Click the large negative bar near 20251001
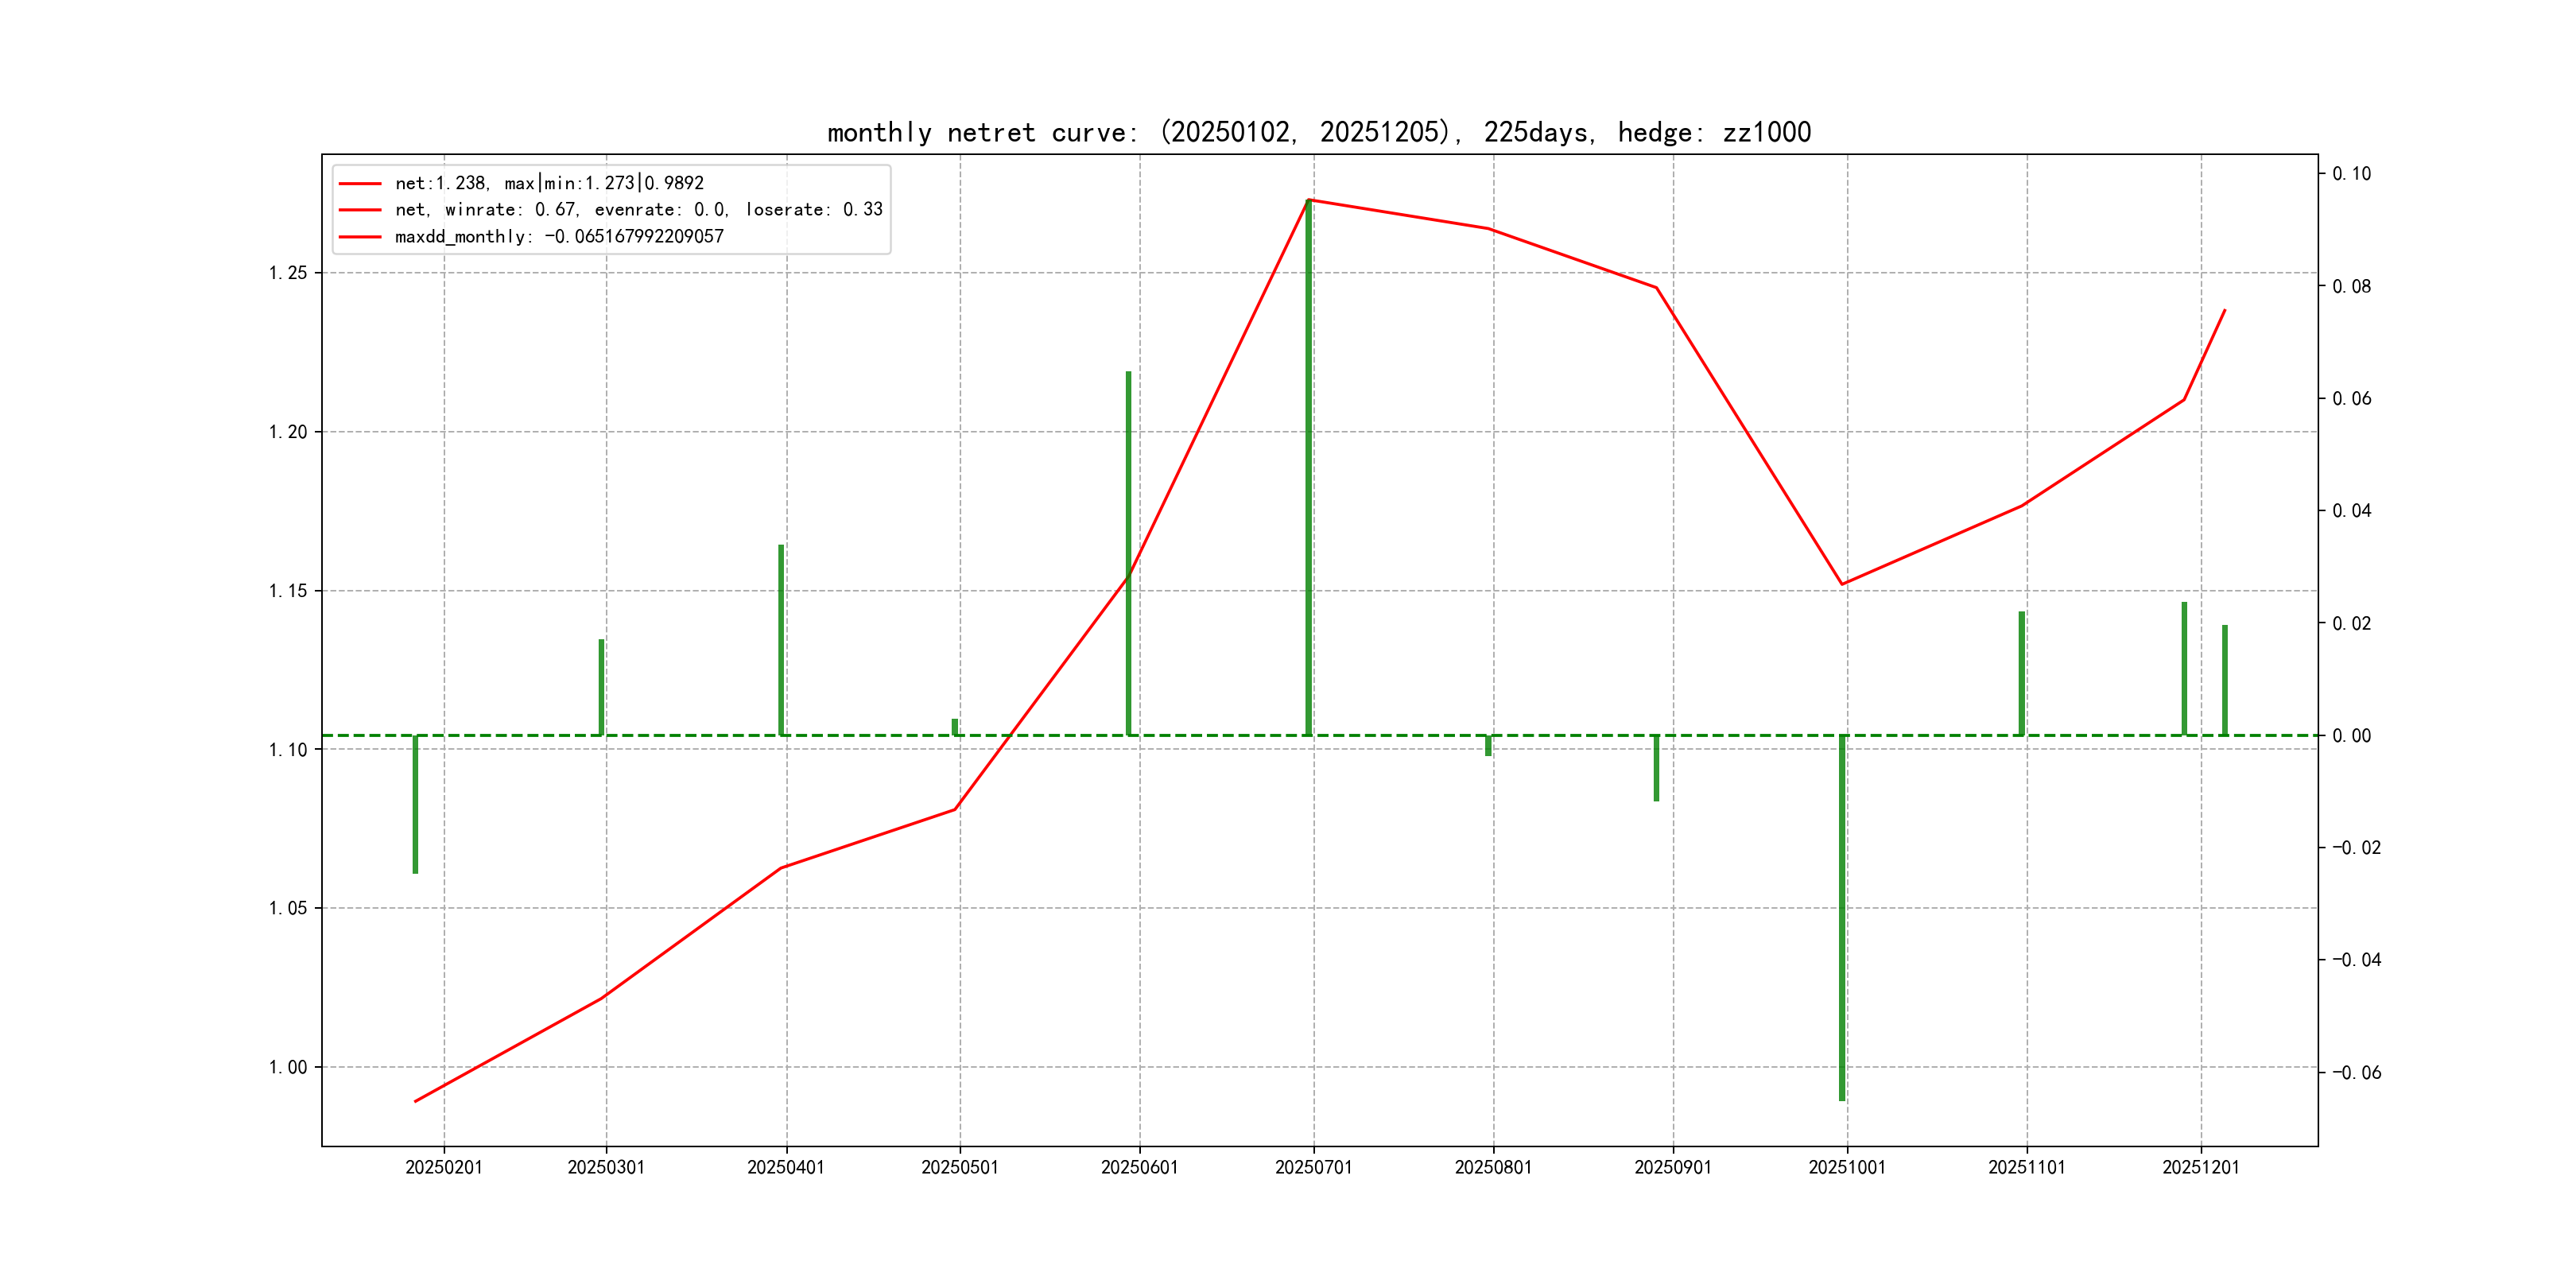2576x1288 pixels. click(1842, 920)
